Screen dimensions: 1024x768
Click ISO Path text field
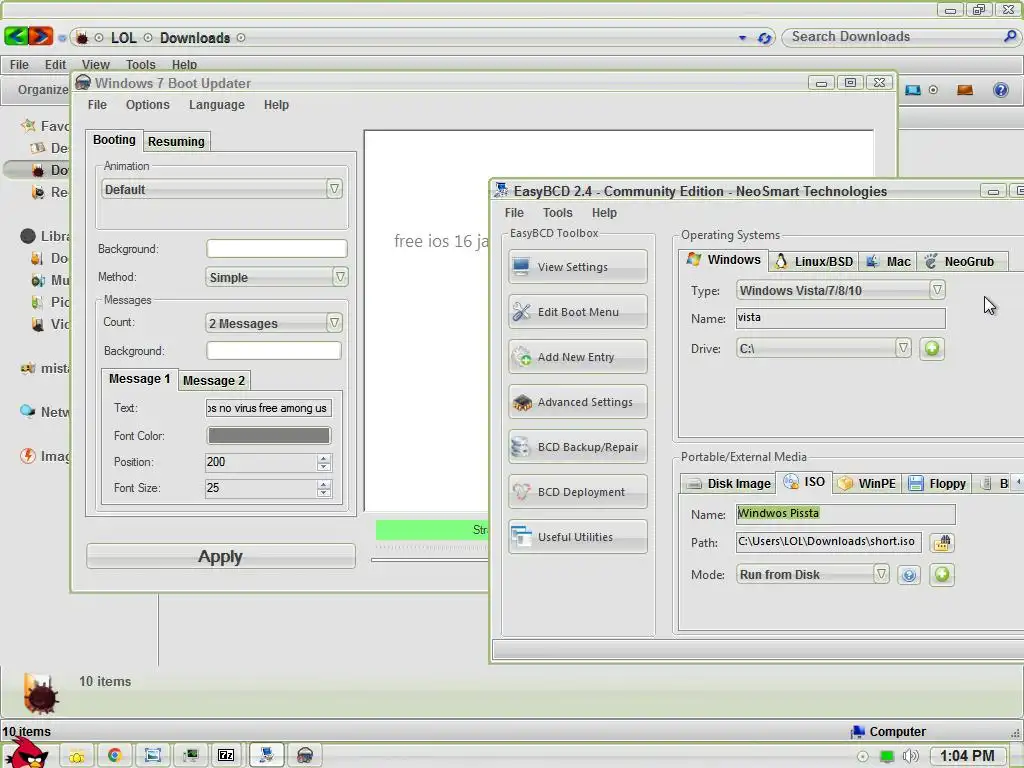tap(829, 542)
